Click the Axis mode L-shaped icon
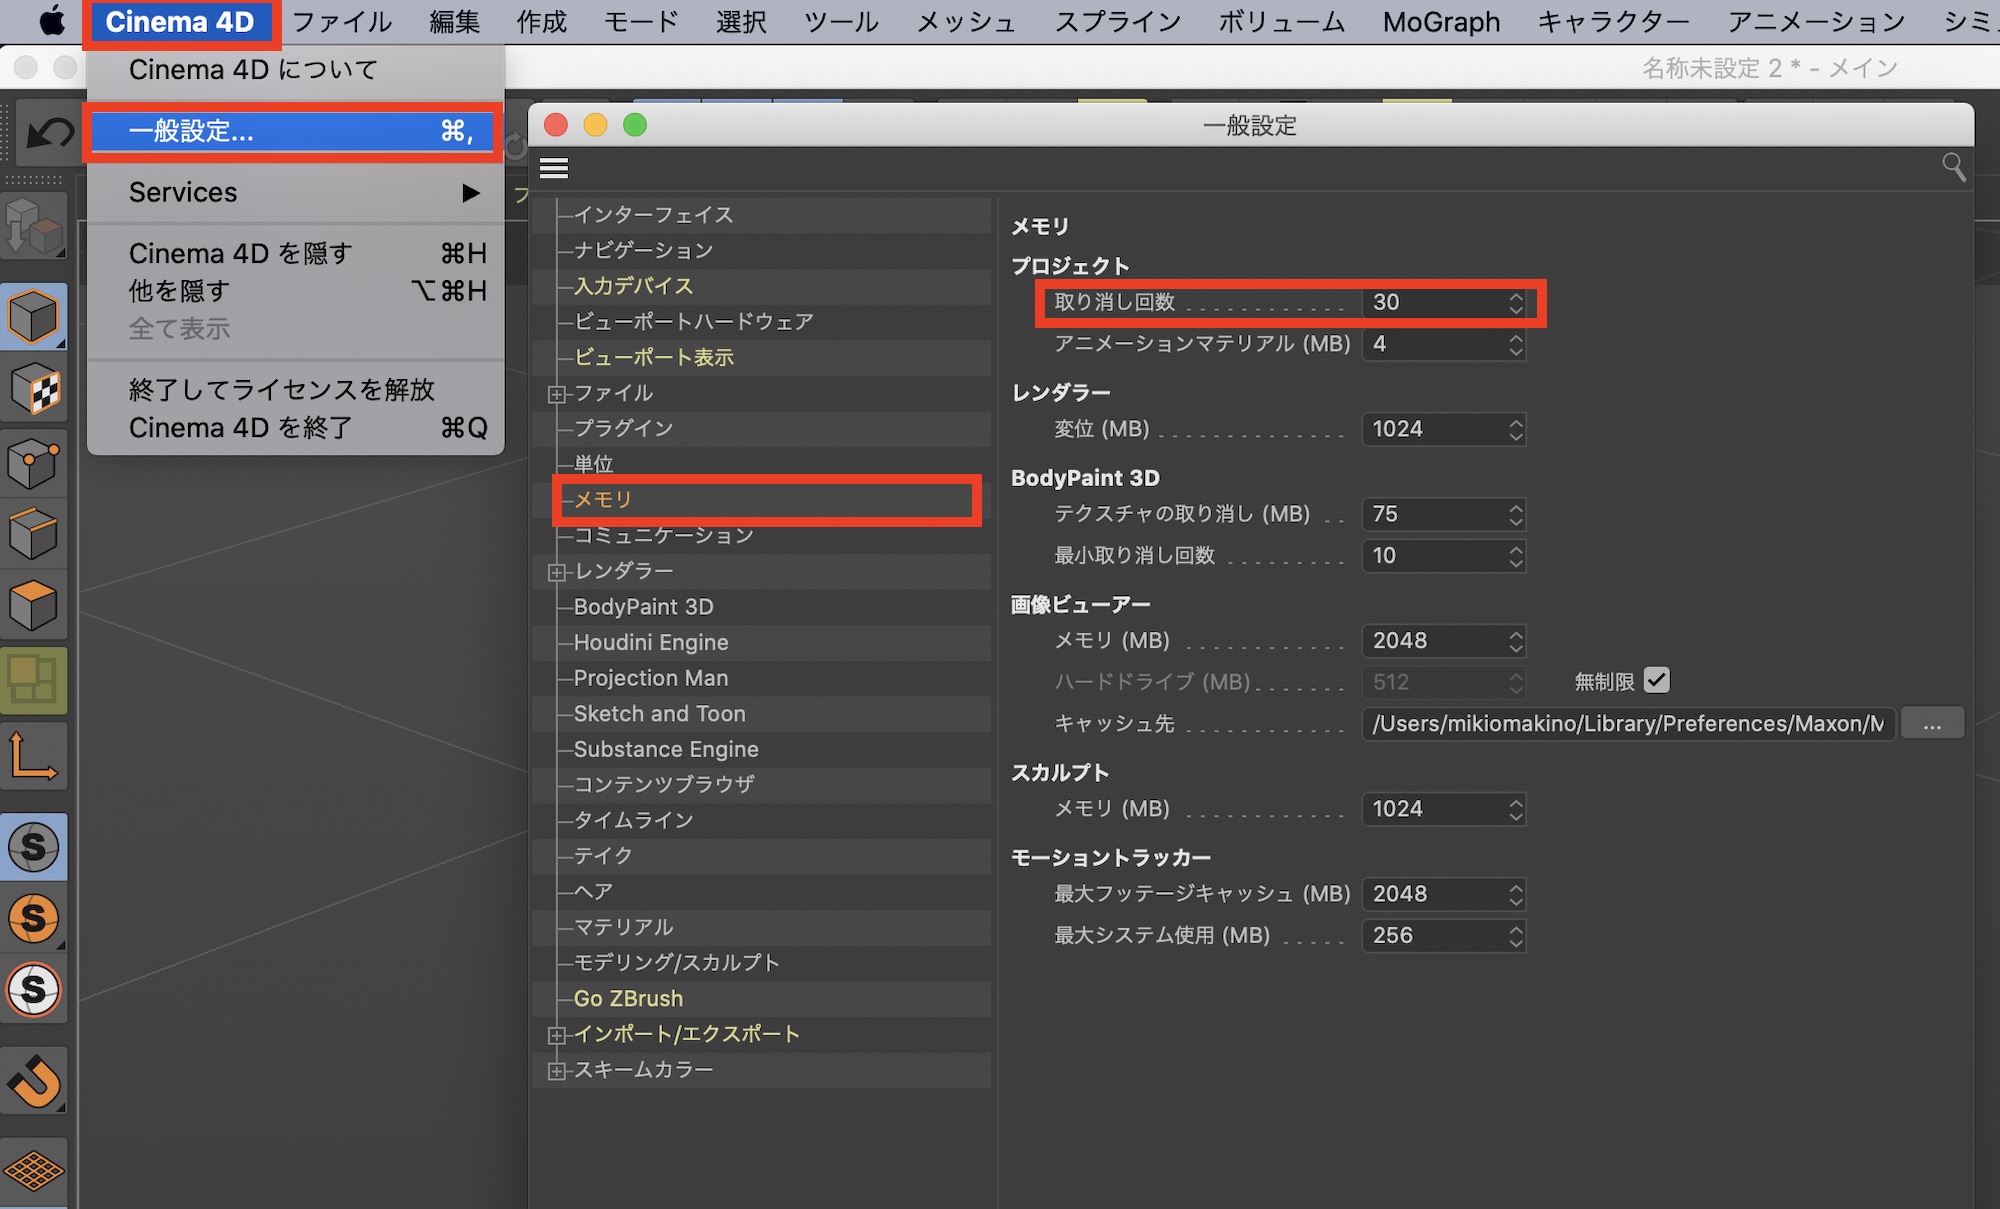 click(x=33, y=756)
